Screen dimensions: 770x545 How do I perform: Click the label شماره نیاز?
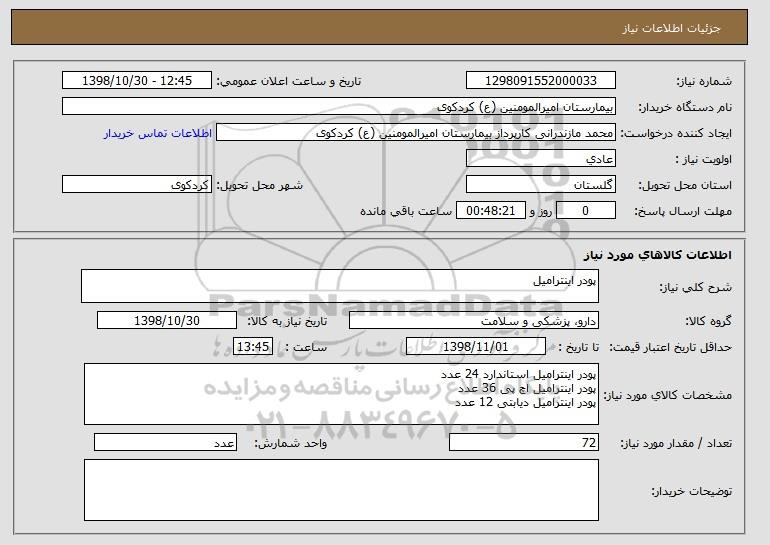704,82
